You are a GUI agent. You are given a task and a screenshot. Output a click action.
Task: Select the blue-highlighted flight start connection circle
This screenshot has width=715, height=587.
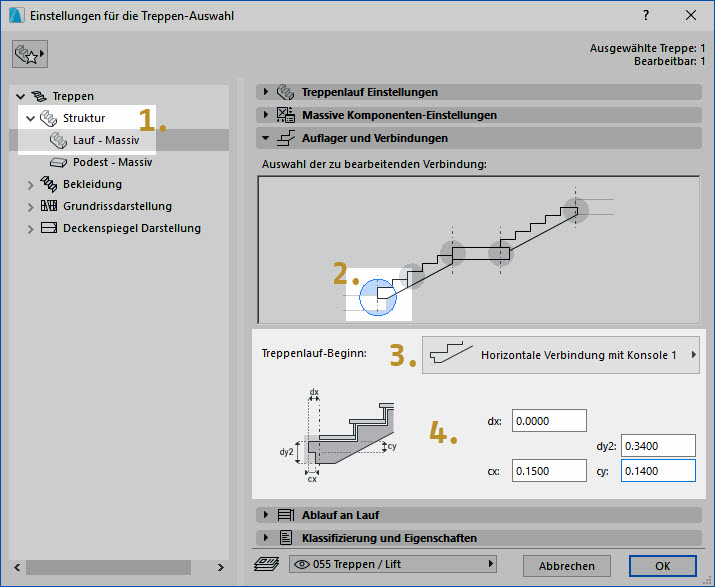[378, 297]
